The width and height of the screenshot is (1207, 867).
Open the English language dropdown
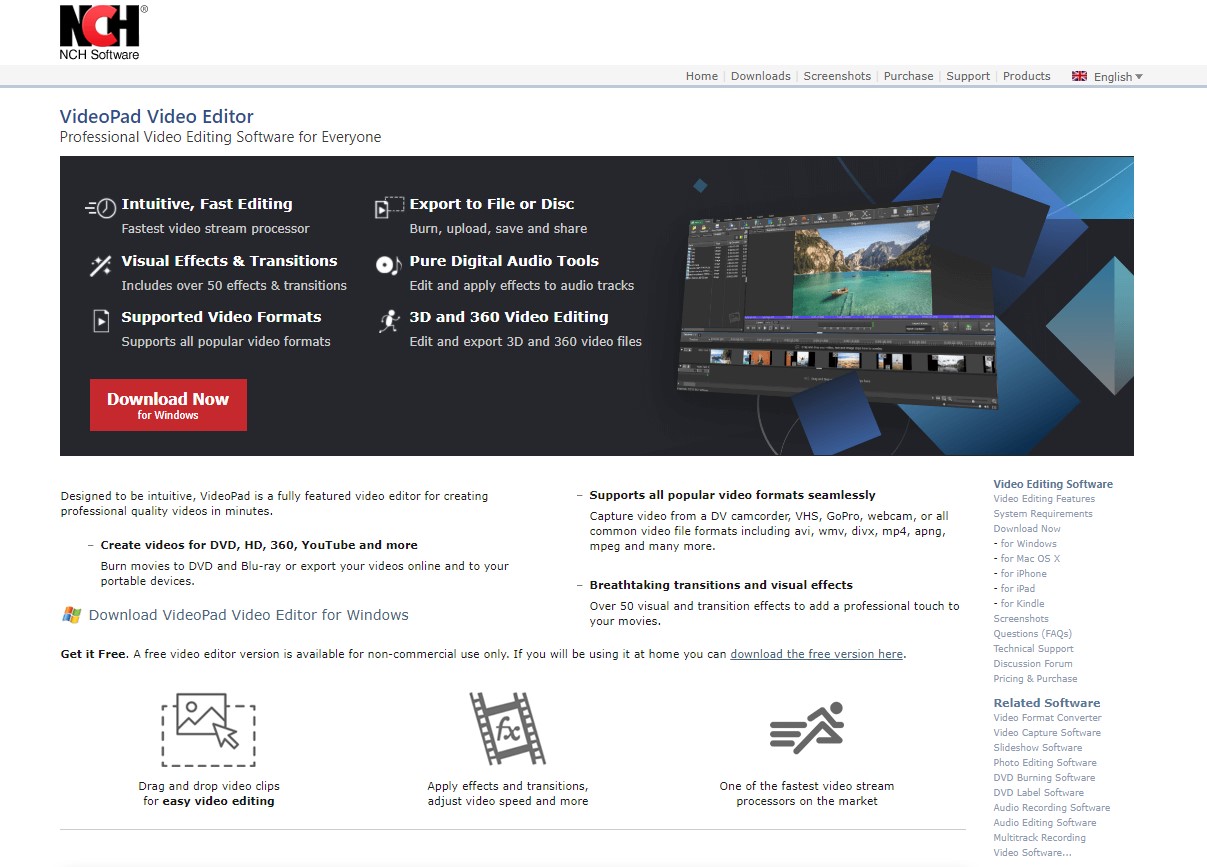coord(1118,77)
